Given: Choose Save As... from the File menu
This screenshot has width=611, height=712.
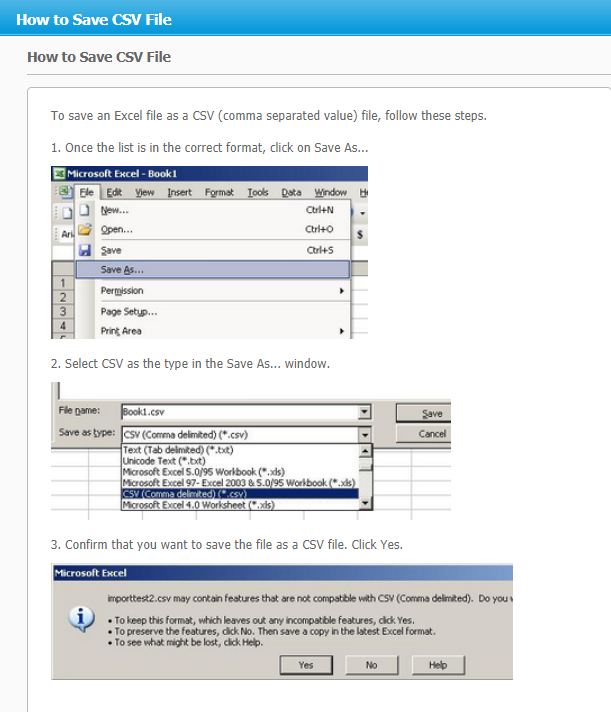Looking at the screenshot, I should coord(213,270).
